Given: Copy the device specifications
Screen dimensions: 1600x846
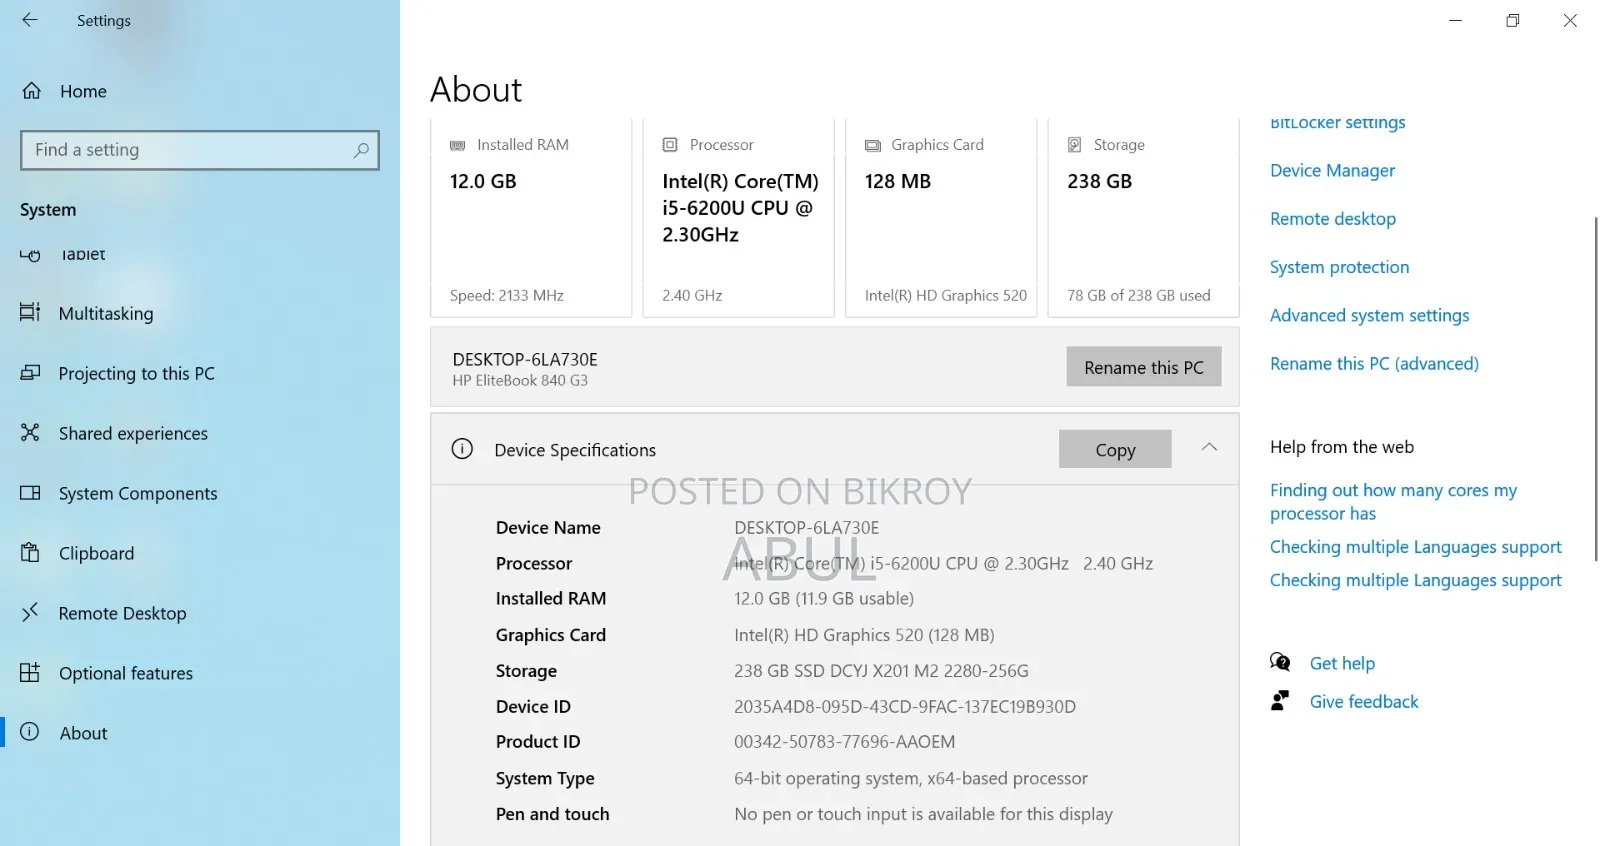Looking at the screenshot, I should [x=1115, y=449].
